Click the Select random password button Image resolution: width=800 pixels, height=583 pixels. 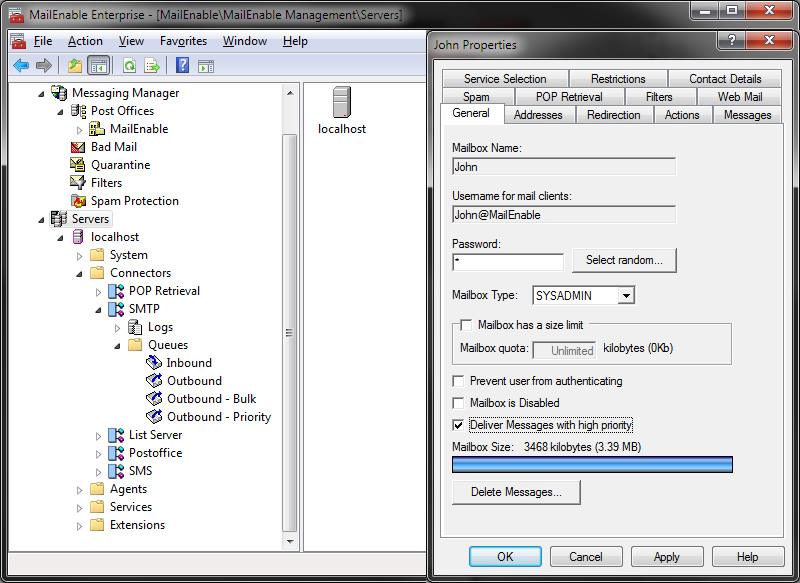624,260
